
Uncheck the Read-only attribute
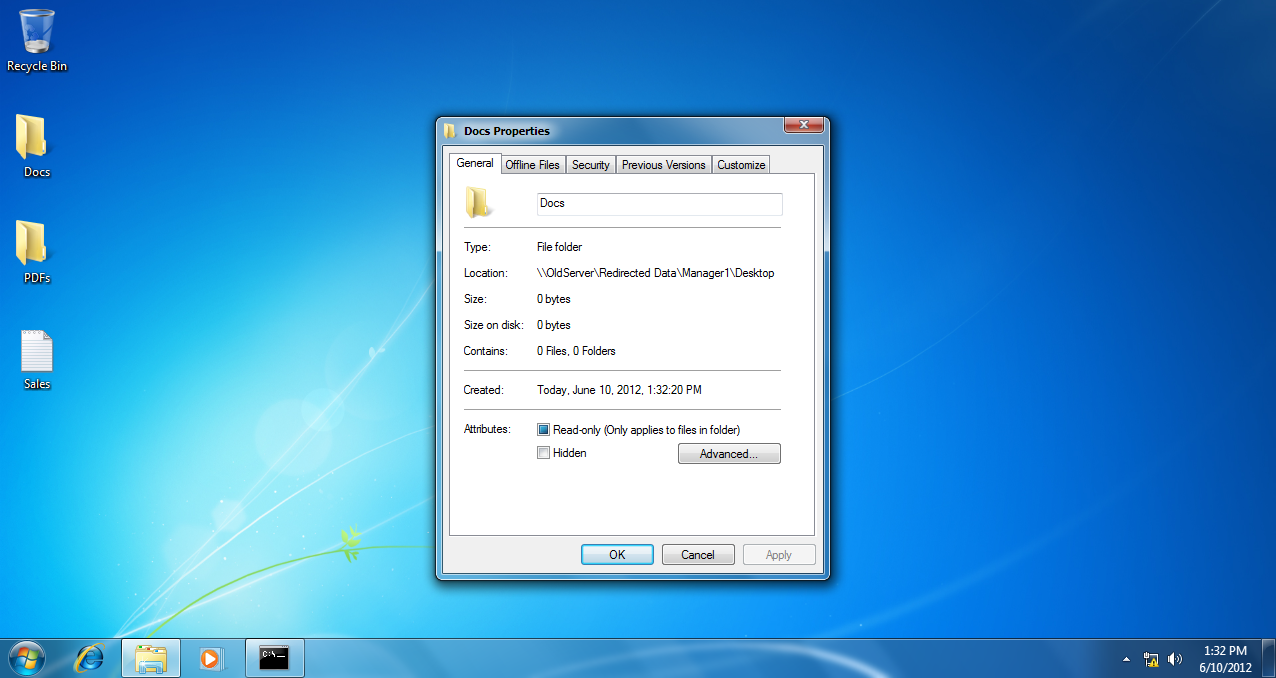543,429
